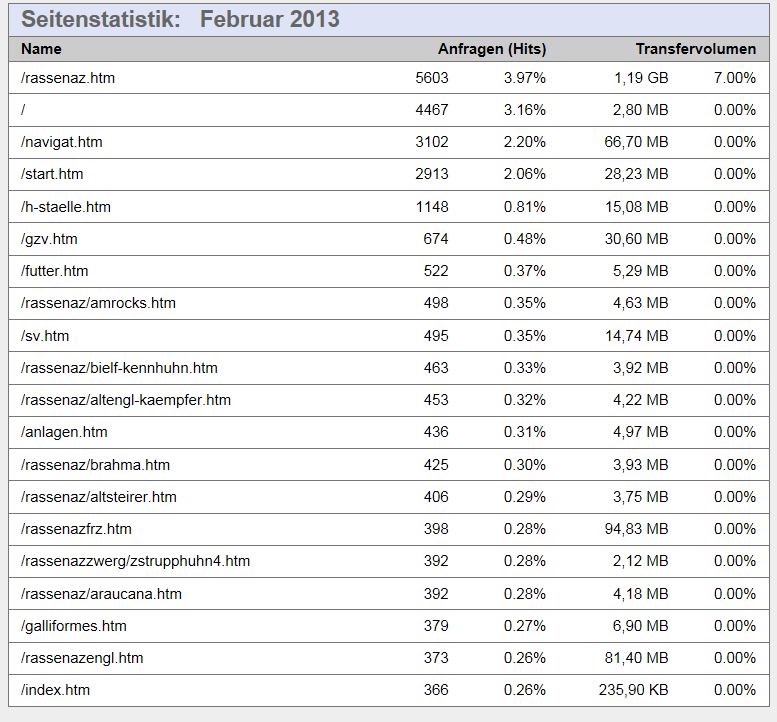Click the /rassenaz/bielf-kennhuhn.htm page name

[119, 368]
